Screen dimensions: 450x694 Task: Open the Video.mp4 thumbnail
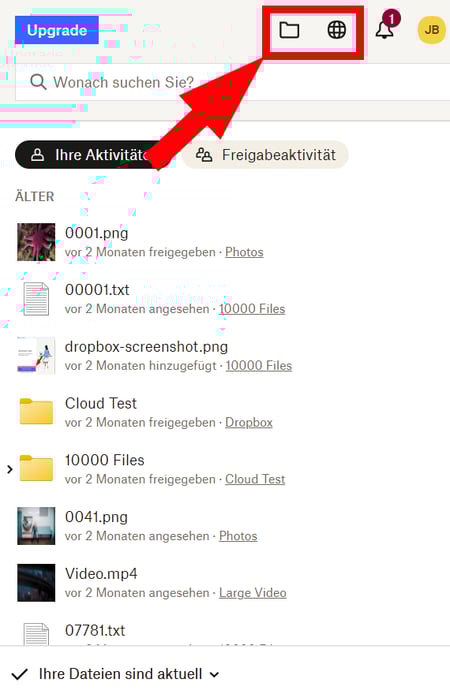(x=36, y=582)
